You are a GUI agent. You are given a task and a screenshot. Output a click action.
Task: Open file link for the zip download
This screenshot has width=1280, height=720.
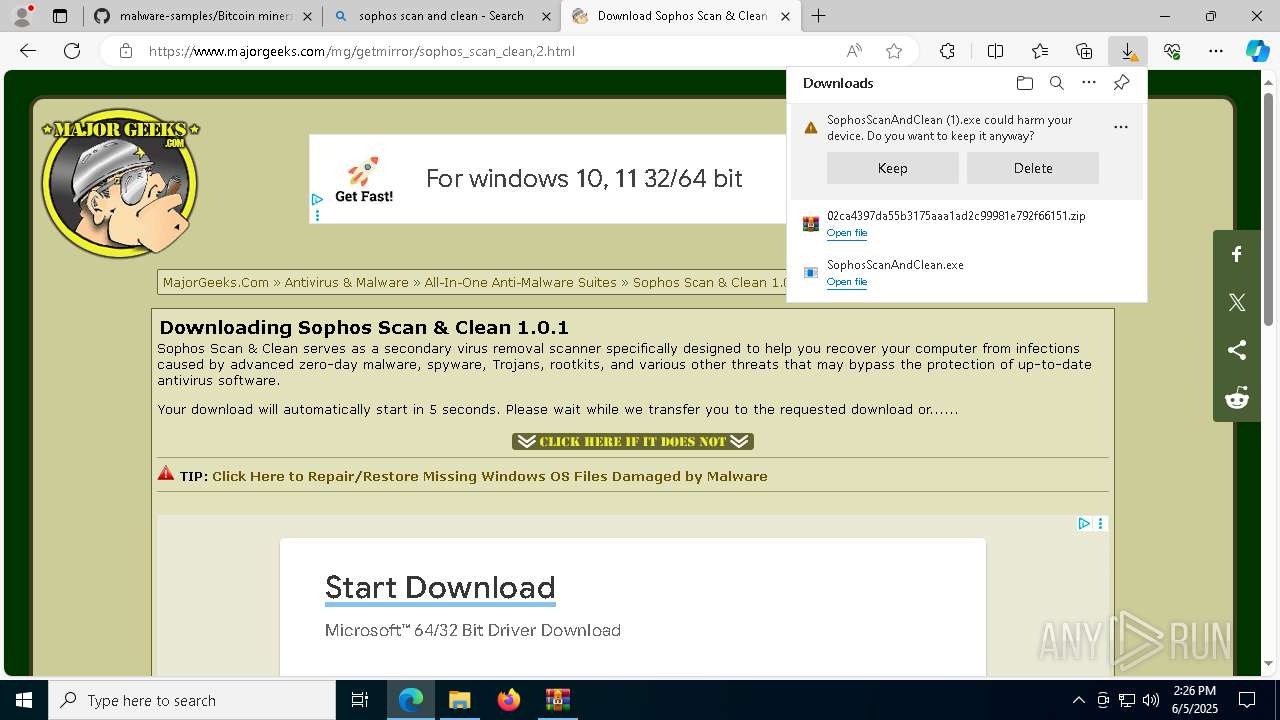click(x=846, y=233)
